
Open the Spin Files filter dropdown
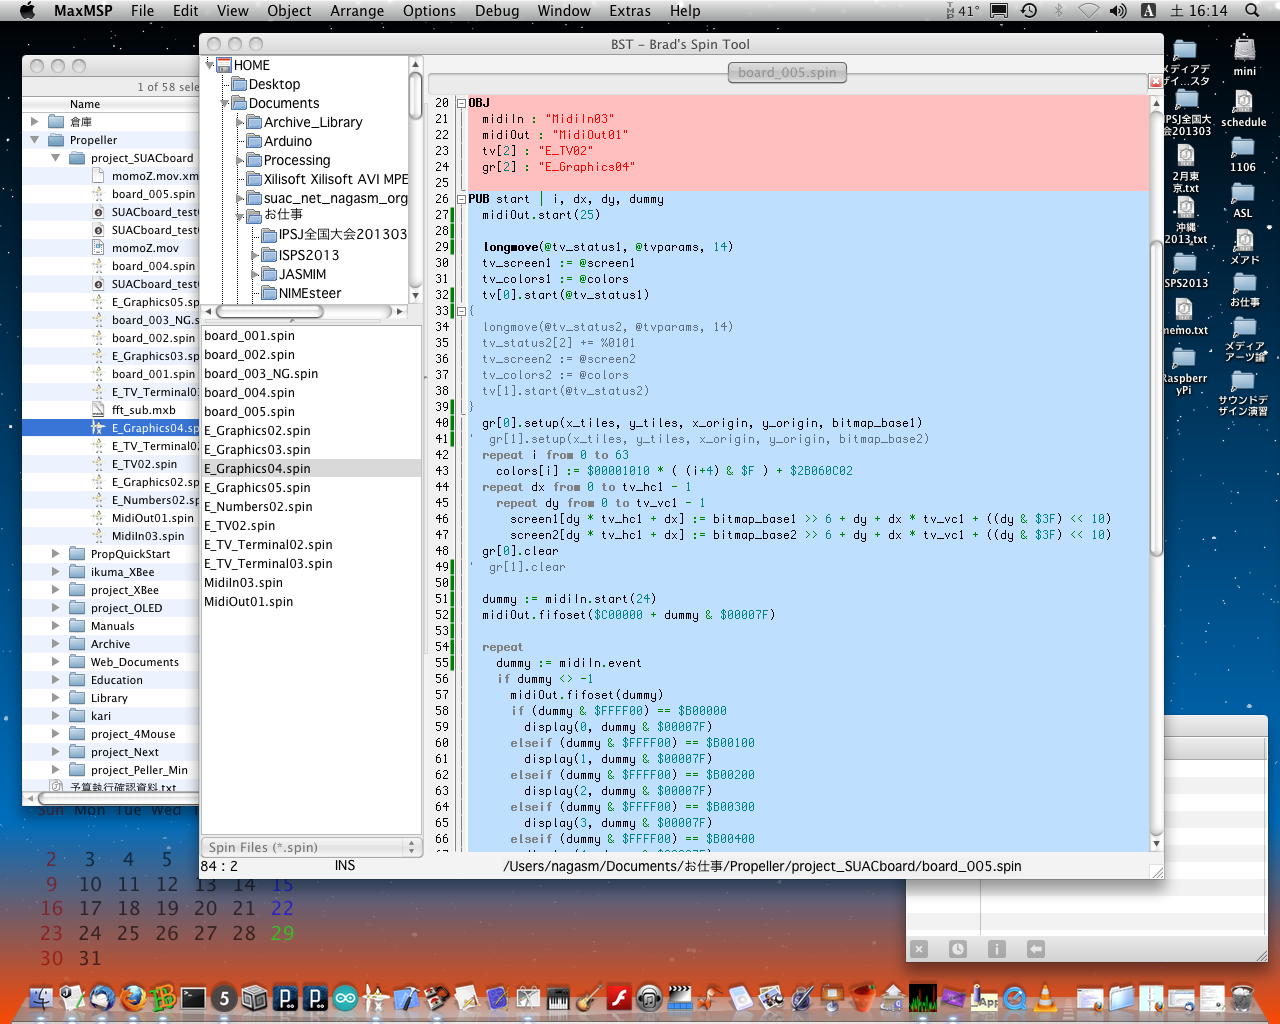pyautogui.click(x=311, y=847)
